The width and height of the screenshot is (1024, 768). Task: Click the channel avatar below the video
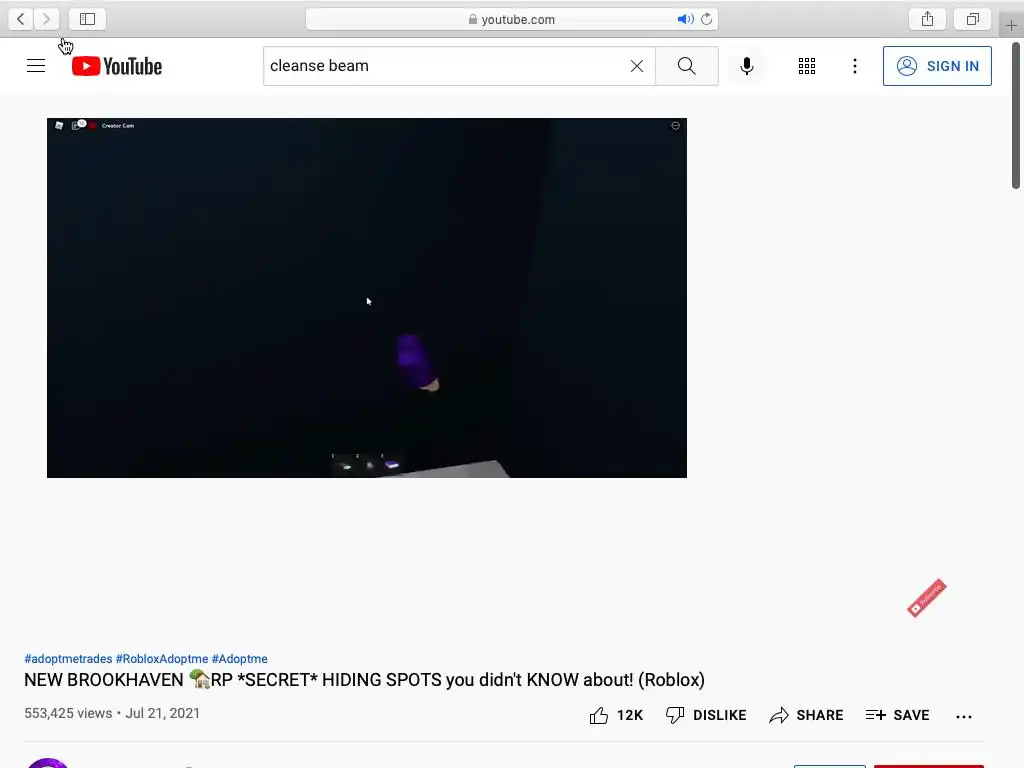tap(47, 763)
